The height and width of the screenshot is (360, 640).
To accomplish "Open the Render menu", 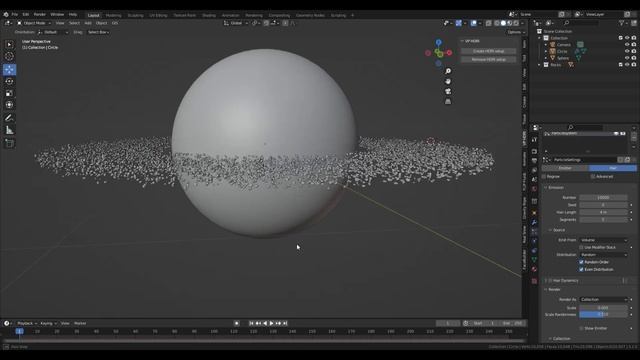I will pos(40,14).
